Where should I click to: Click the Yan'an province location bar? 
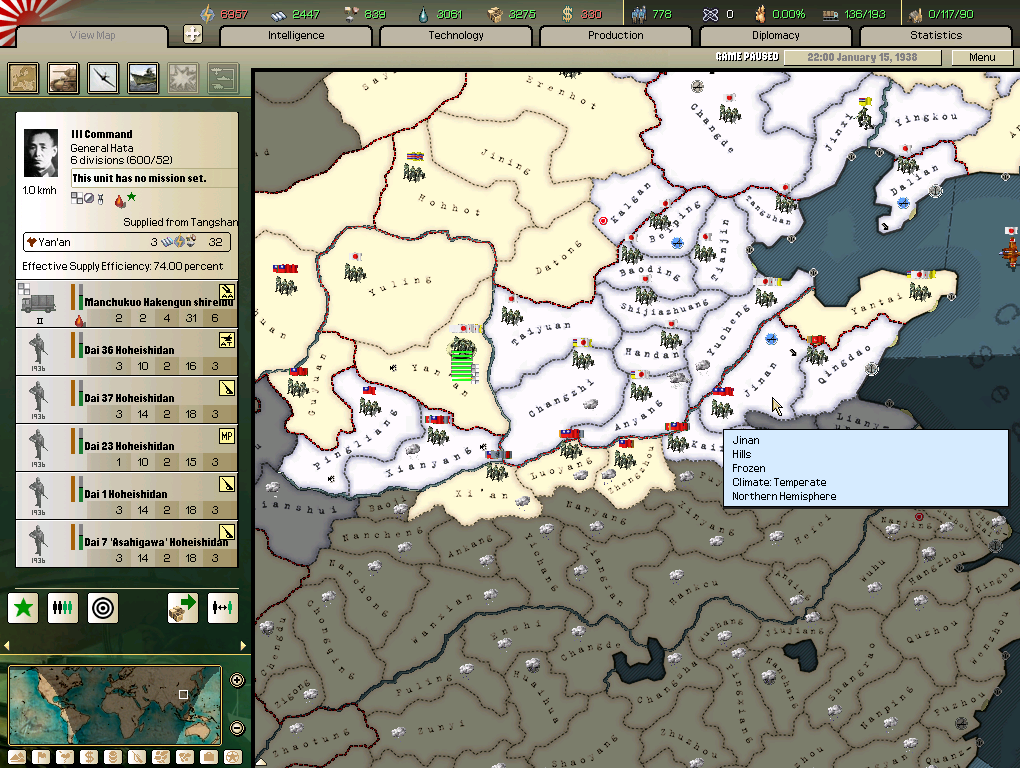click(x=127, y=242)
